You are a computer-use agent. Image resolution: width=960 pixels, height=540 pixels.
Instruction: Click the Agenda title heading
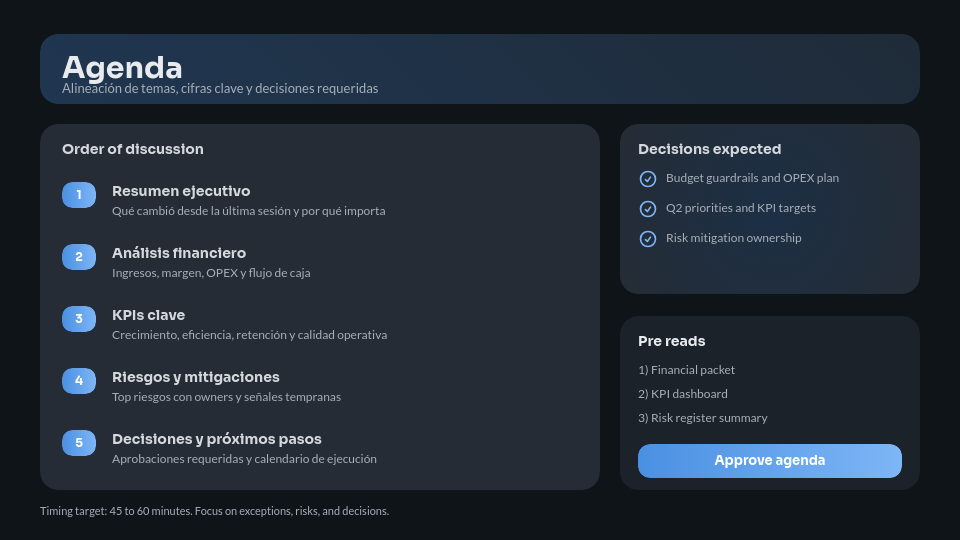(x=122, y=67)
